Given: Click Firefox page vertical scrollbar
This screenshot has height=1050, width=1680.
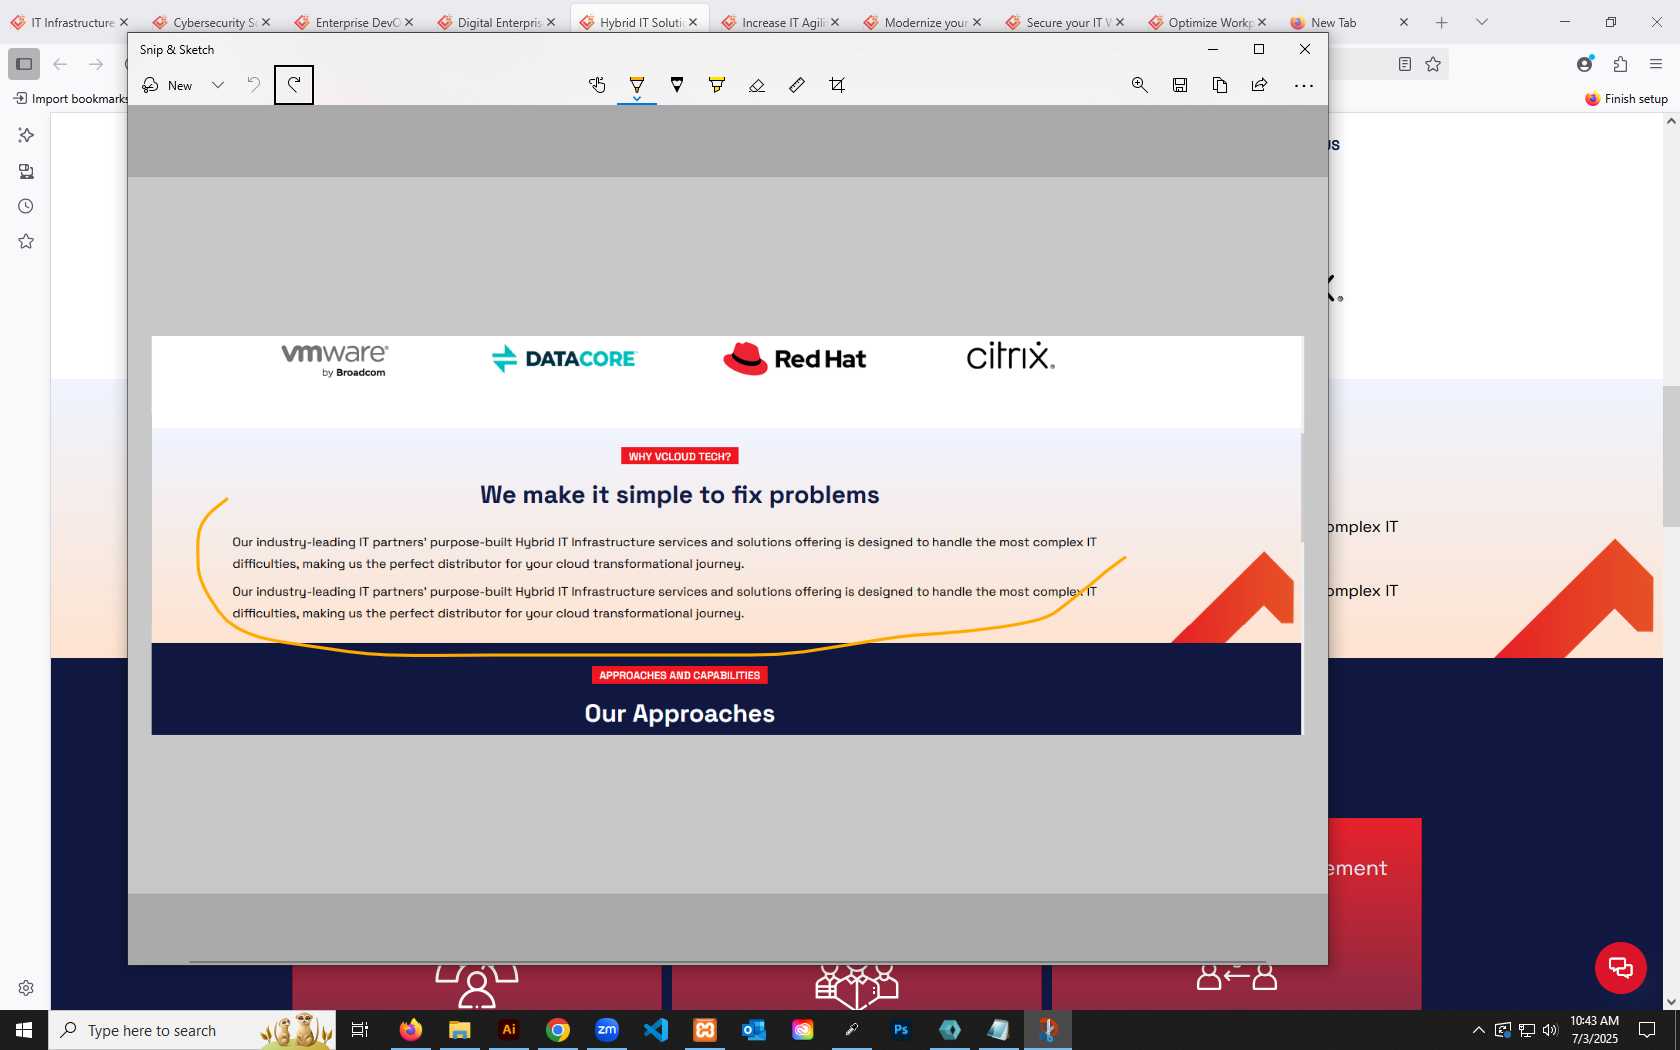Looking at the screenshot, I should coord(1671,455).
